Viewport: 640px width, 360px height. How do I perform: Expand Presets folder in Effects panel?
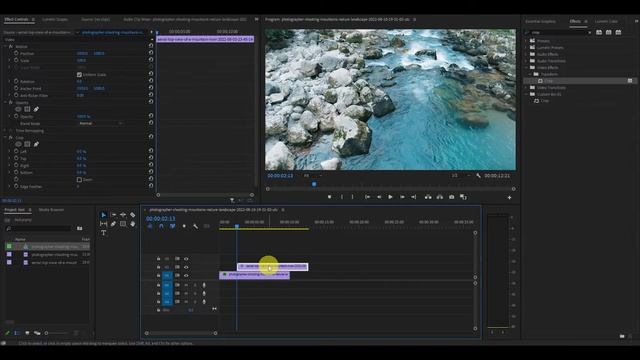point(526,41)
